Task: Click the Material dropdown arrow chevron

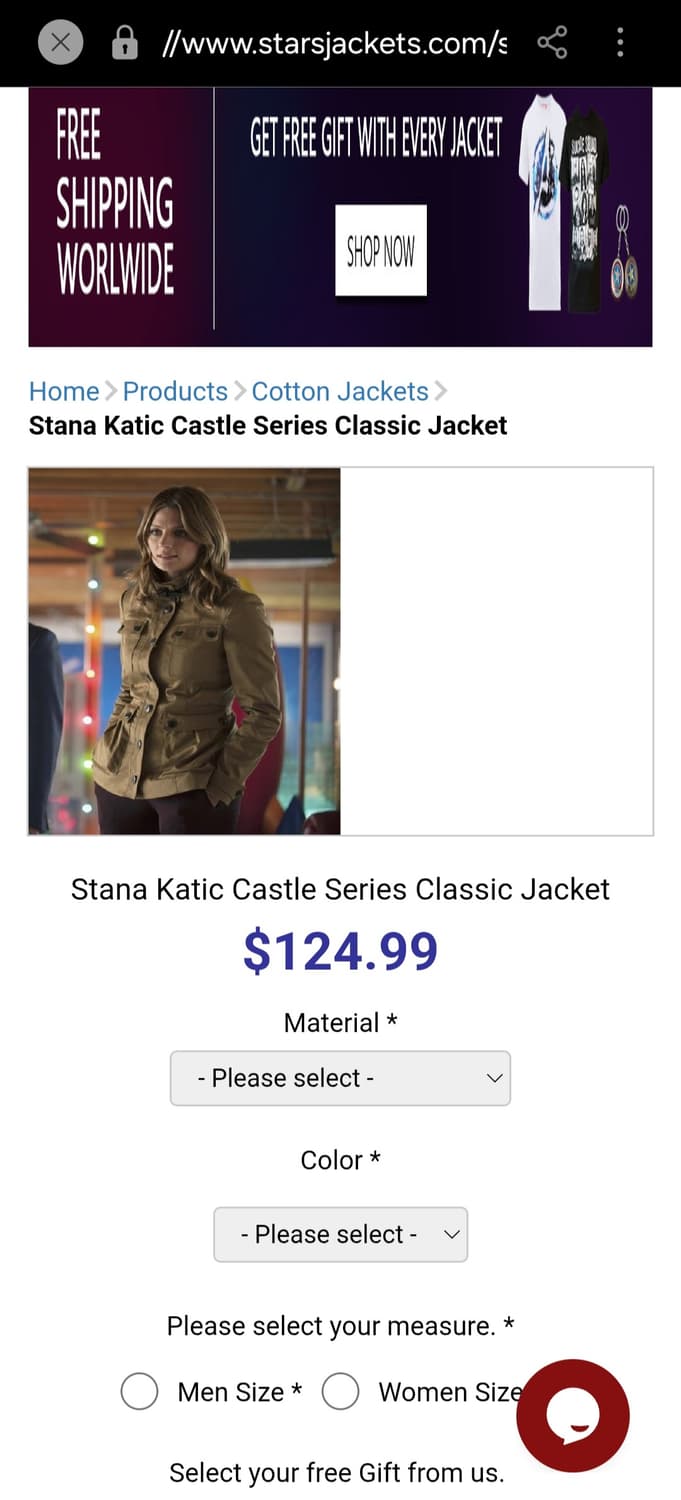Action: [493, 1078]
